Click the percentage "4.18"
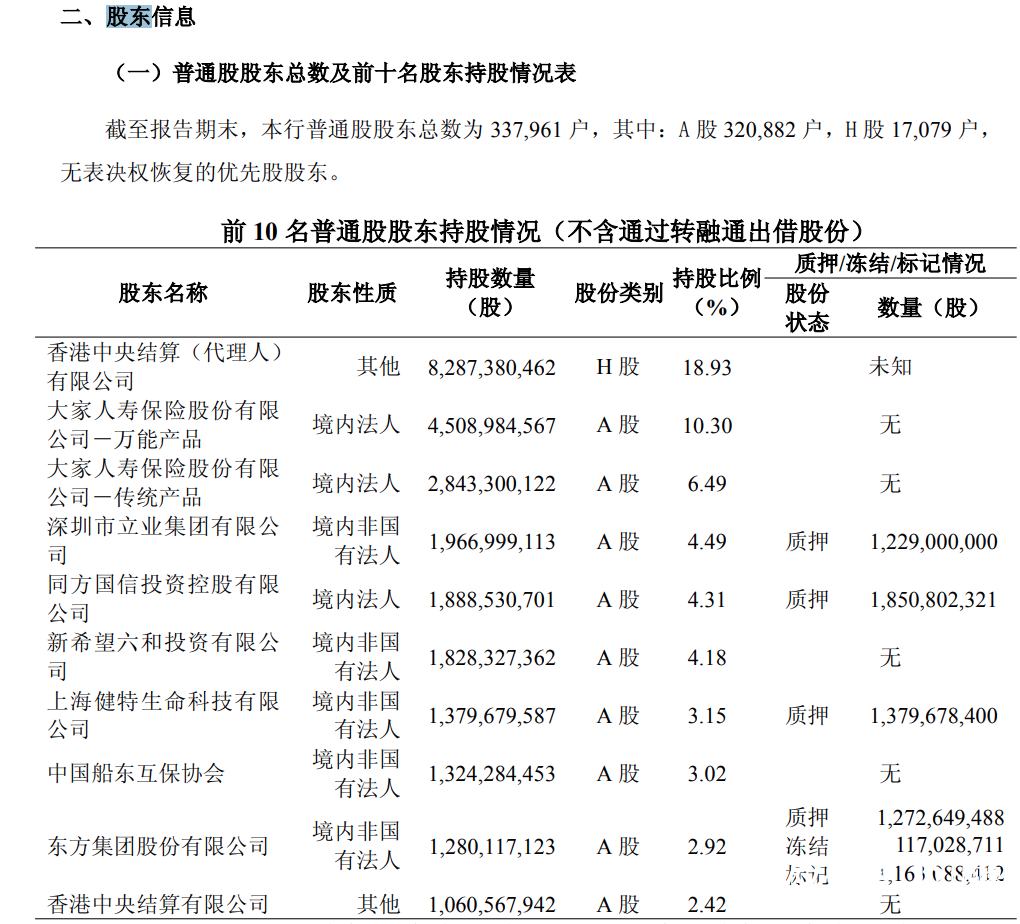This screenshot has height=924, width=1020. 707,658
